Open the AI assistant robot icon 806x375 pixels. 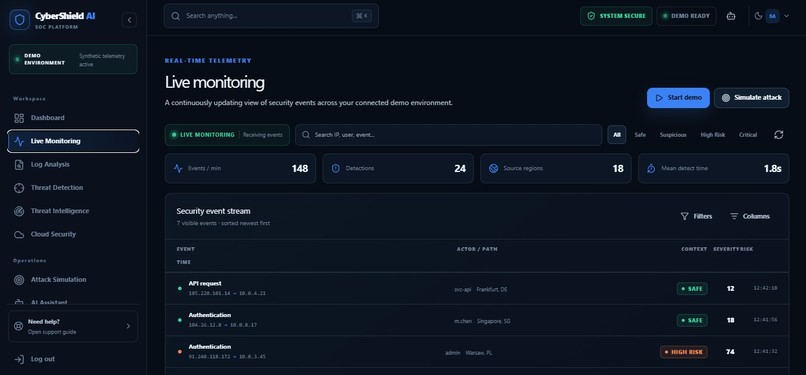point(730,16)
